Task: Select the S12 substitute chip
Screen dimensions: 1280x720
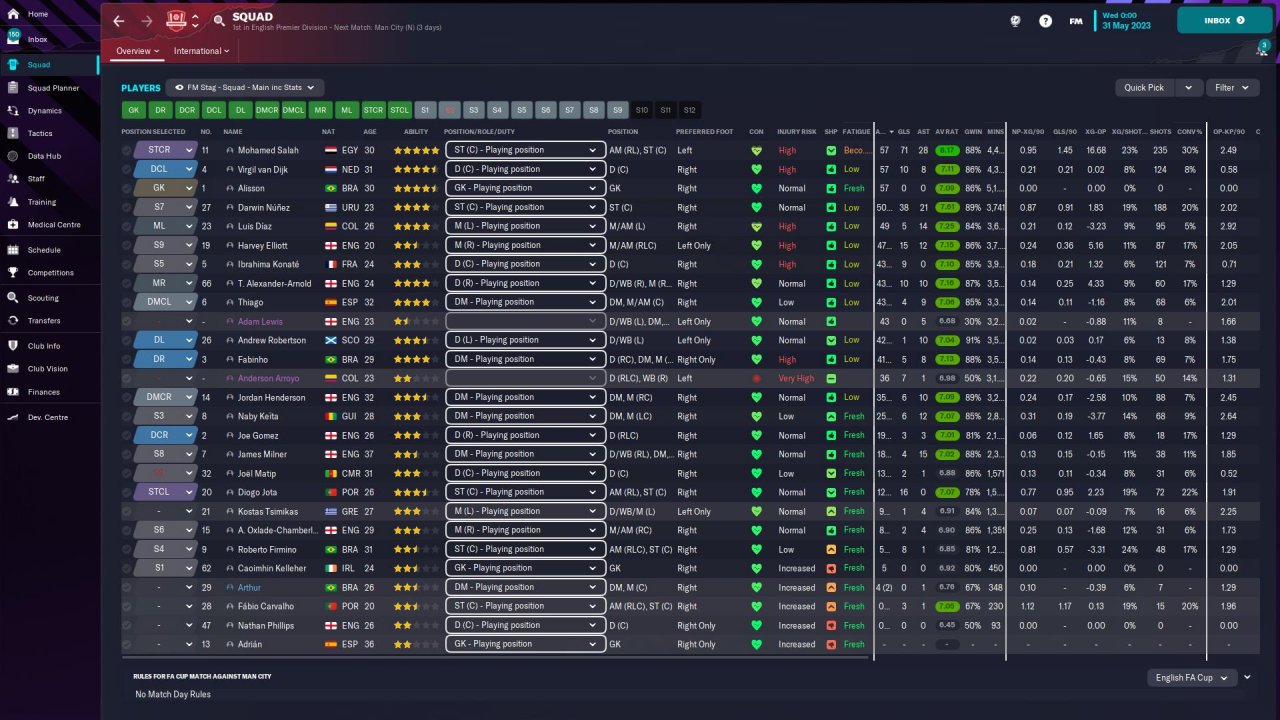Action: 690,110
